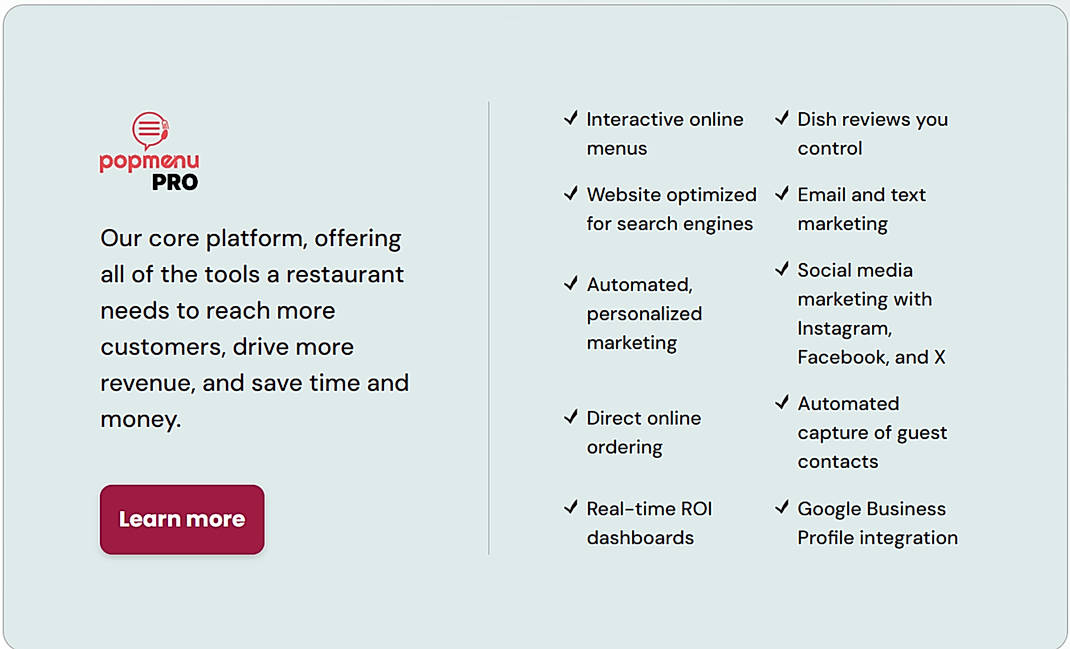Select the Google Business Profile integration item
The image size is (1070, 649).
pyautogui.click(x=877, y=523)
